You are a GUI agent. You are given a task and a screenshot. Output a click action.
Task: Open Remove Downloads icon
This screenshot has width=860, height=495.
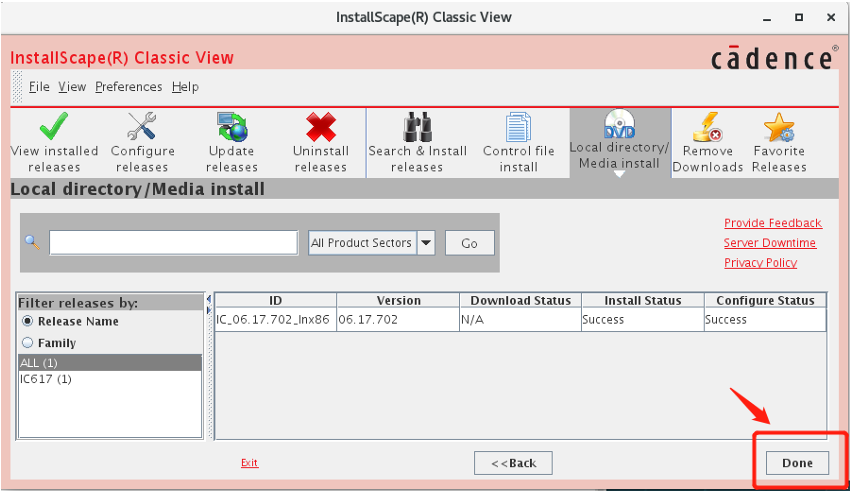[707, 128]
